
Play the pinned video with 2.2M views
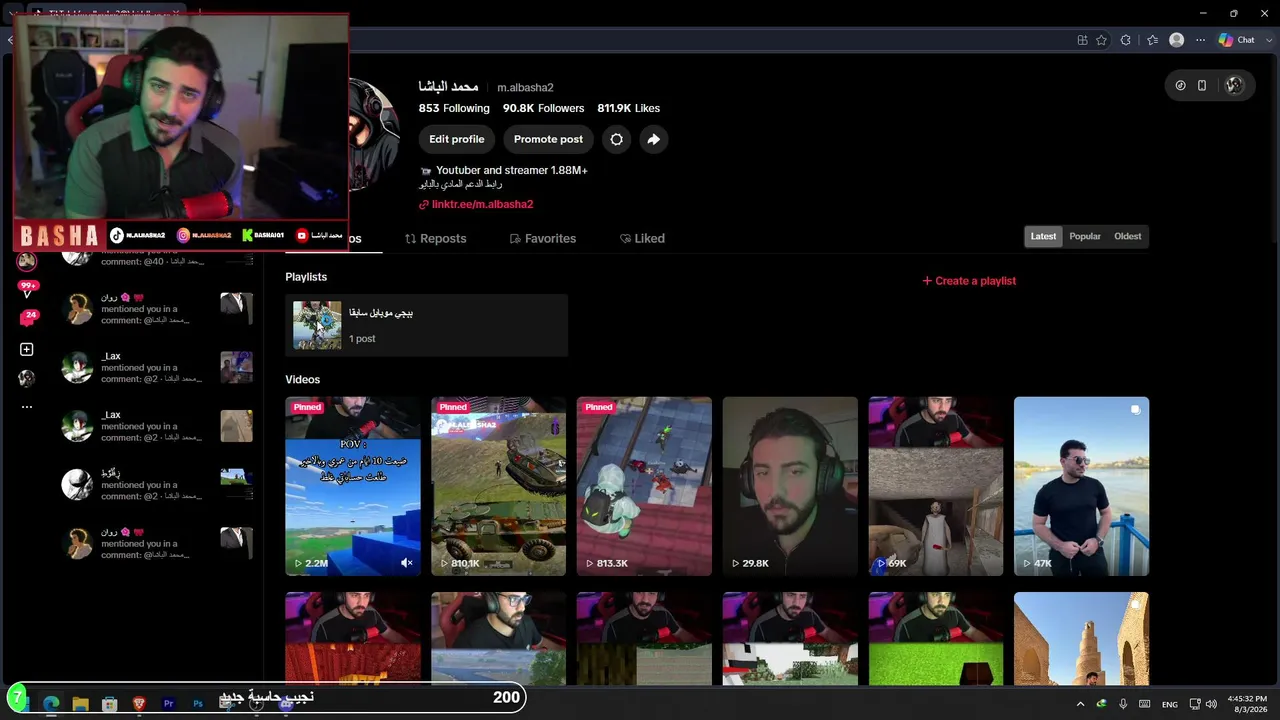point(352,486)
